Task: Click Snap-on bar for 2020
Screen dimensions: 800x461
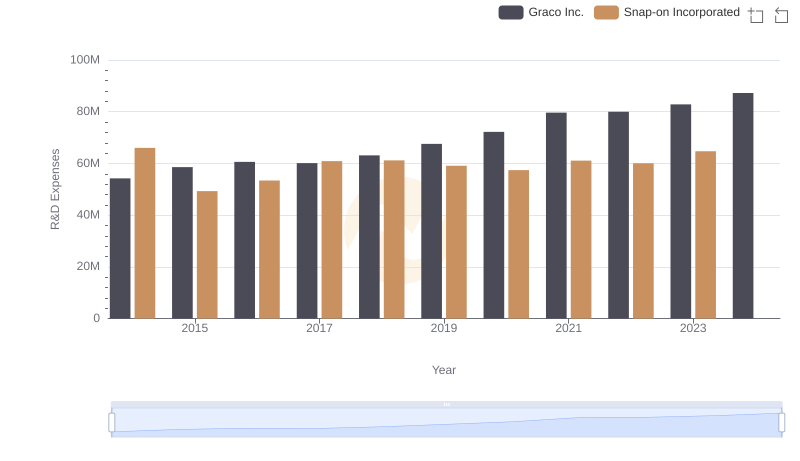Action: coord(518,245)
